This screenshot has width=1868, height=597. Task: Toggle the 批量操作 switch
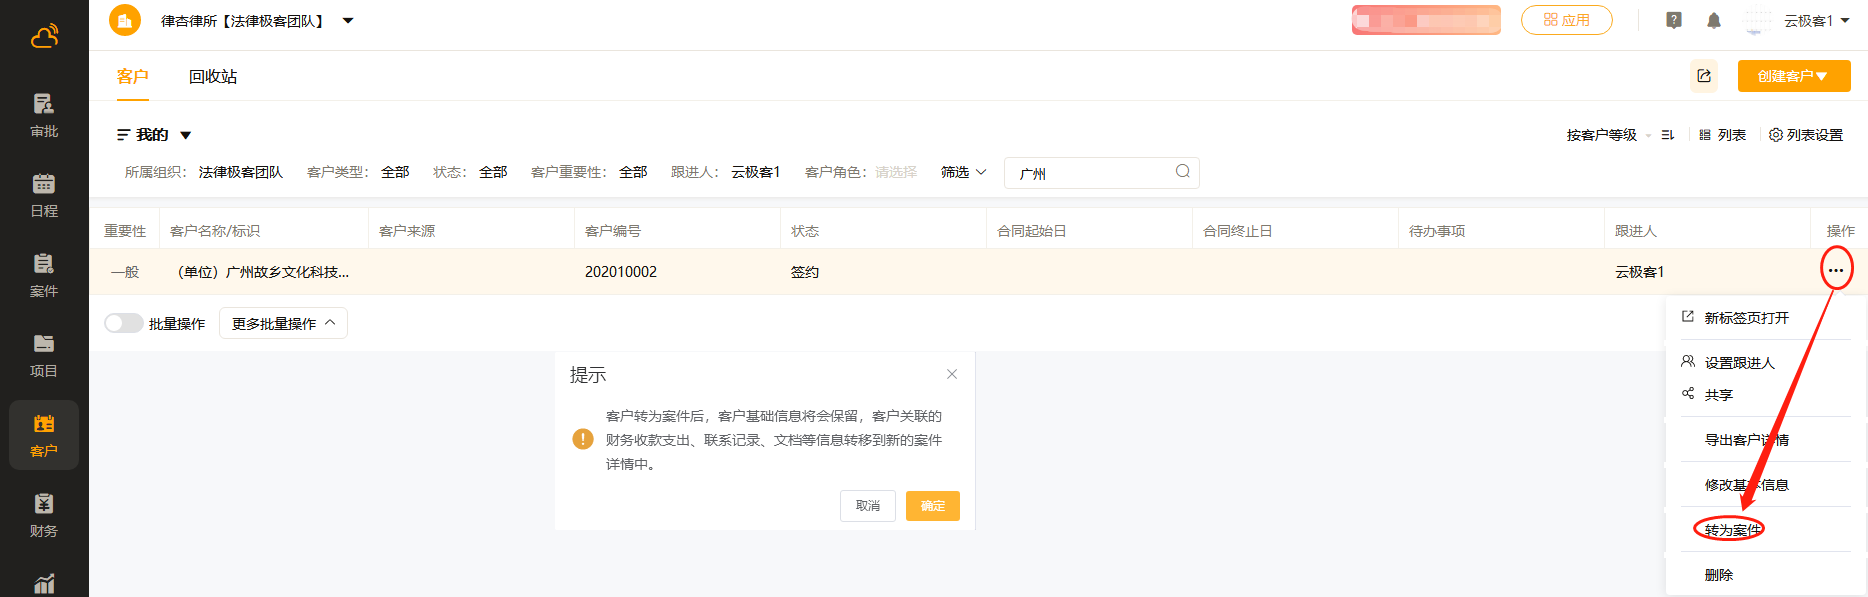[x=123, y=323]
